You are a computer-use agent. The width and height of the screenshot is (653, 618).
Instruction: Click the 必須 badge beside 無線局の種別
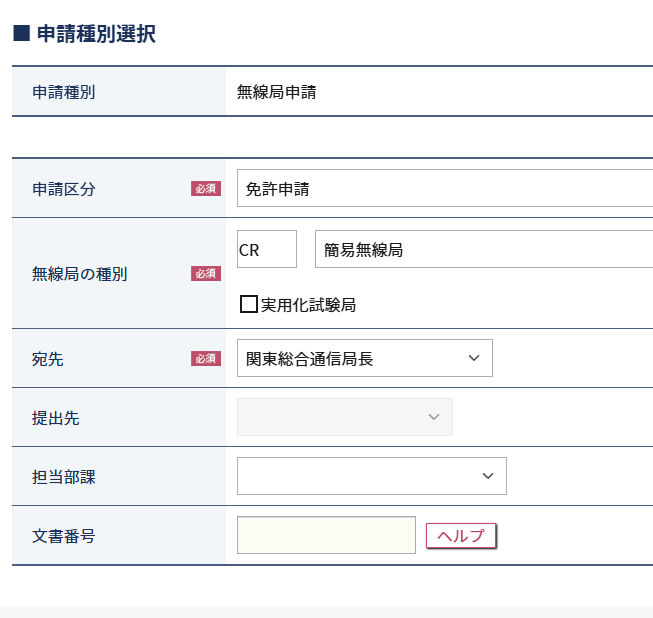[206, 273]
